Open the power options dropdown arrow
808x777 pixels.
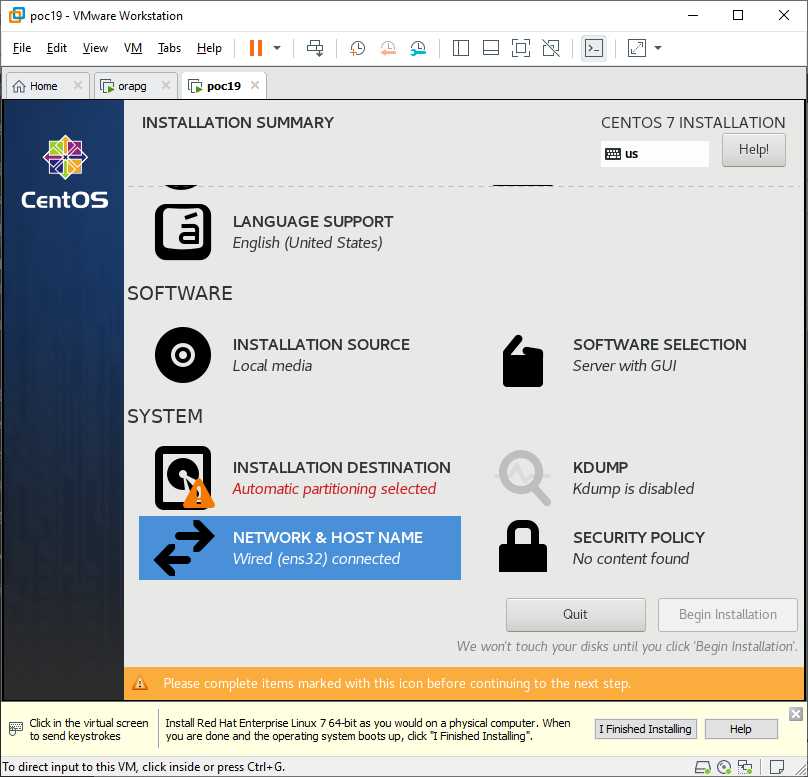(277, 48)
